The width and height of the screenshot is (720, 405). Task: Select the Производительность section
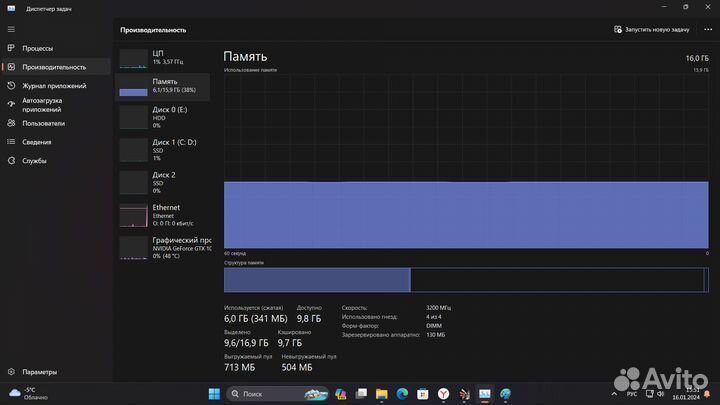click(x=56, y=67)
